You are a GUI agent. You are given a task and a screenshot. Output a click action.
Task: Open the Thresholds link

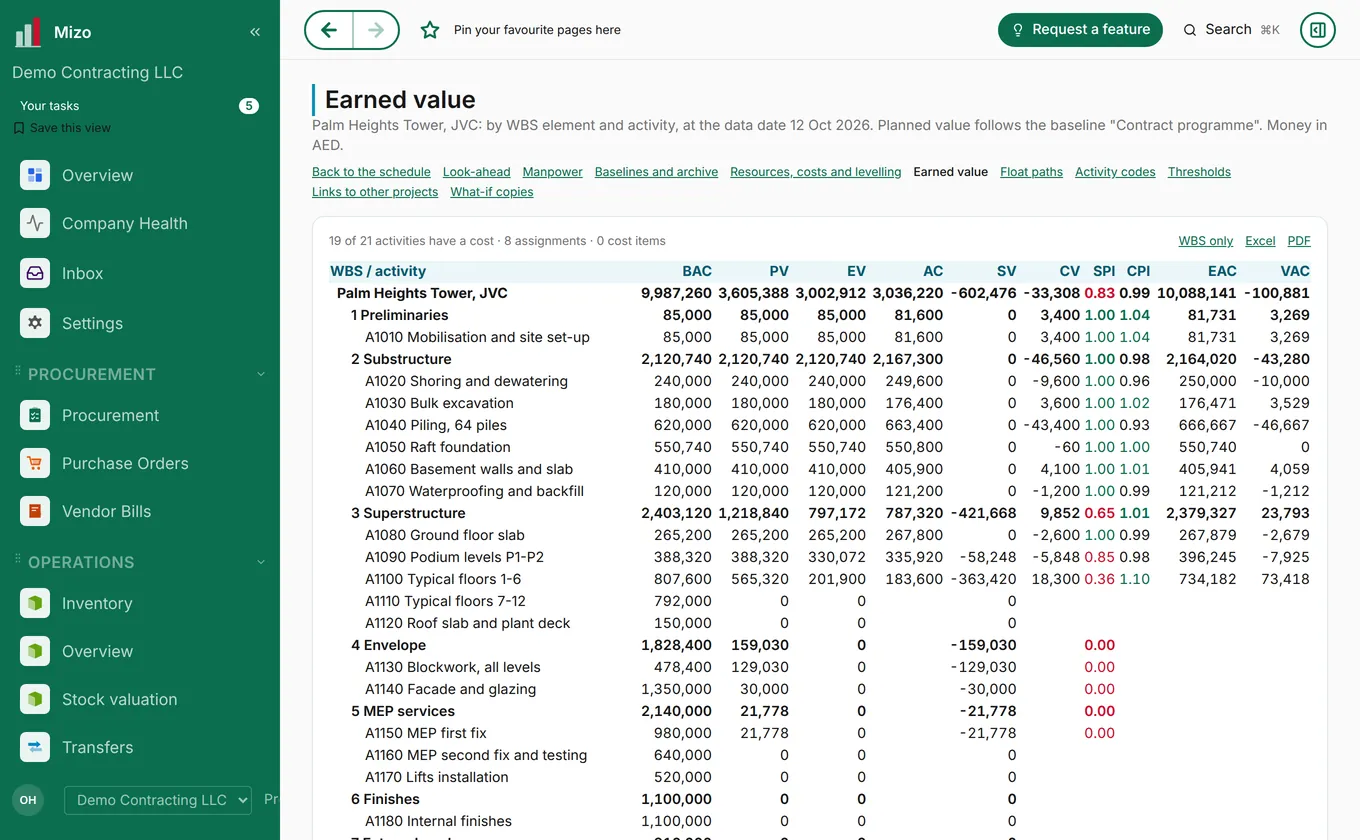coord(1199,172)
